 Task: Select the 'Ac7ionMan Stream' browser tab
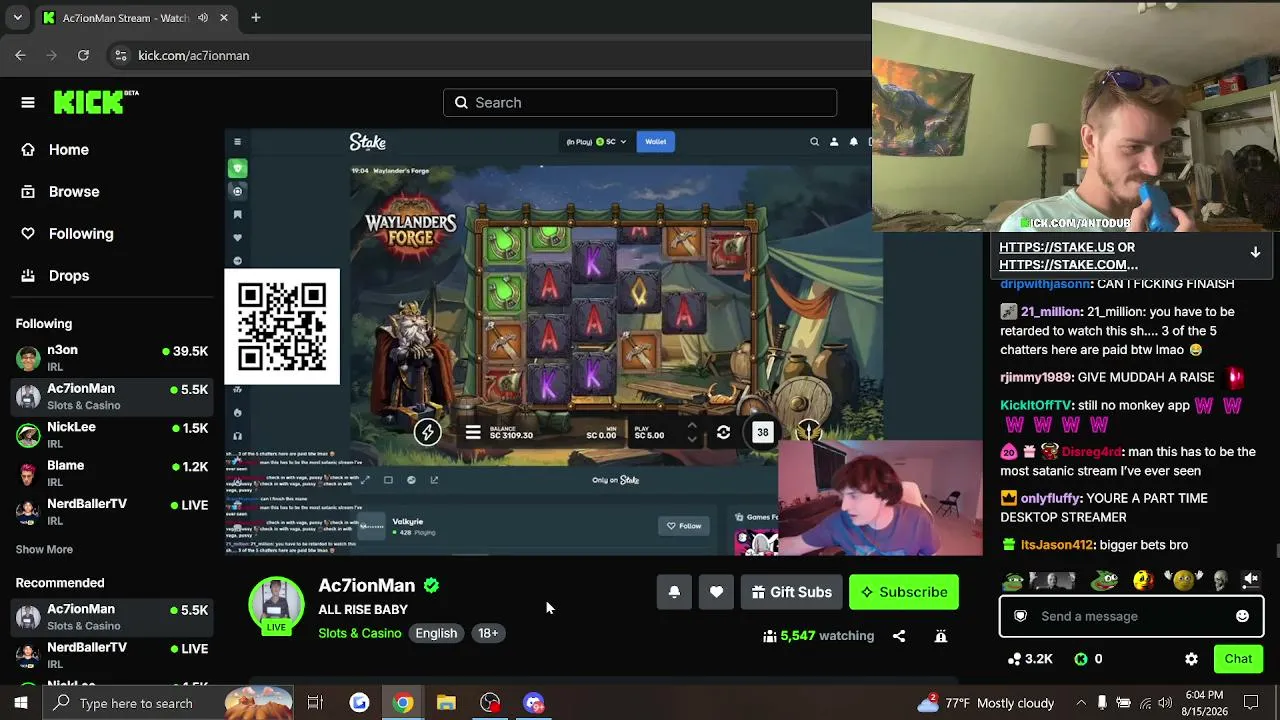click(x=136, y=18)
